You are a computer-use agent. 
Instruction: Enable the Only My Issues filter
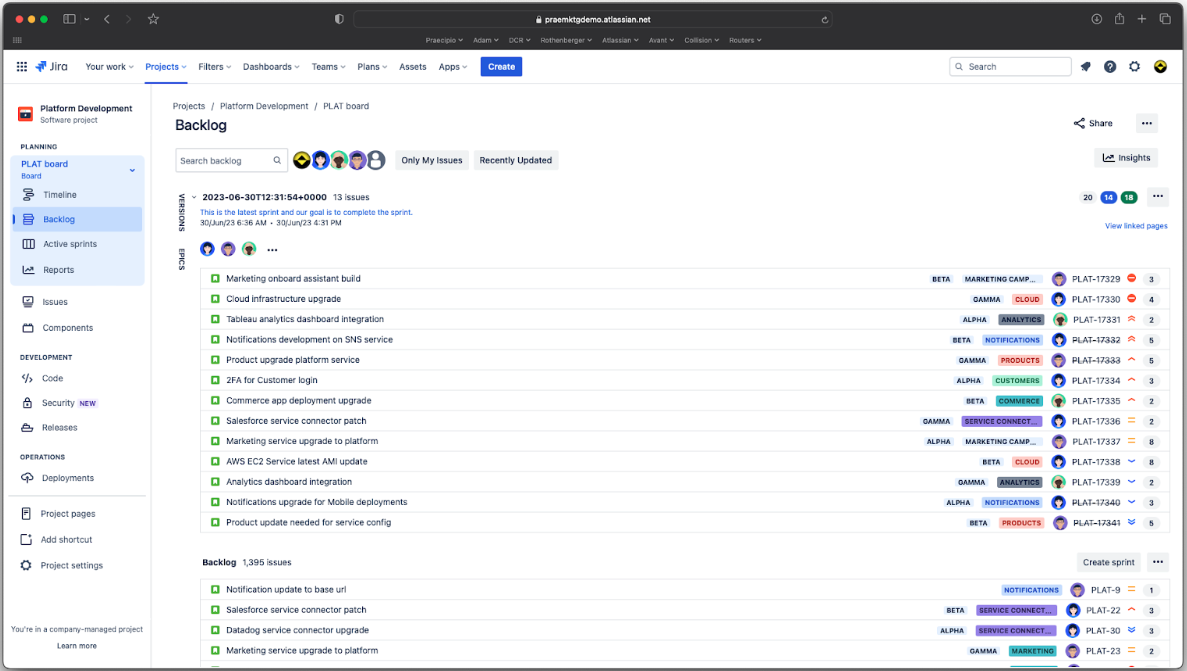[431, 160]
